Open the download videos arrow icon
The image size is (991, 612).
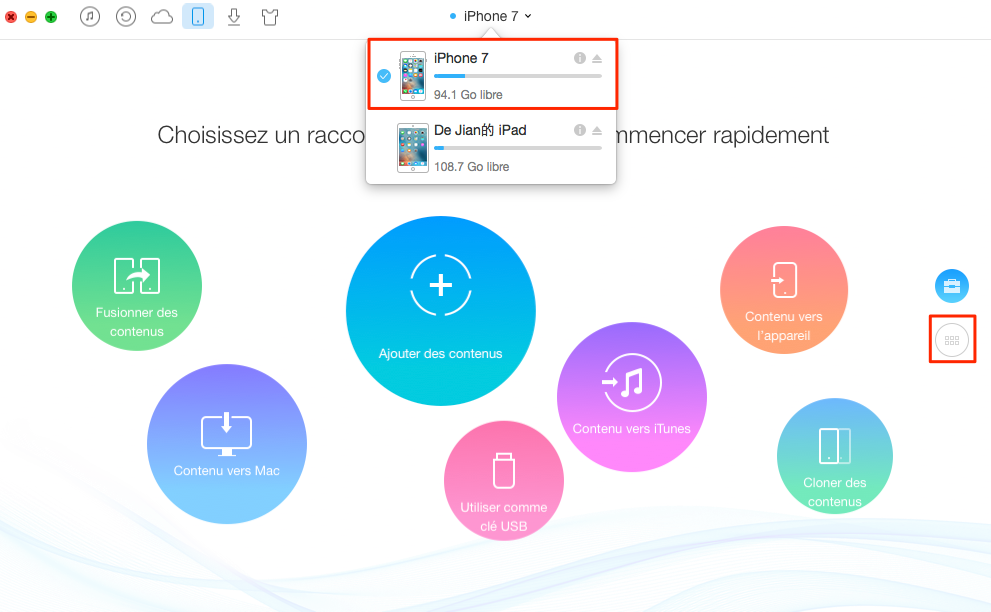(x=234, y=16)
